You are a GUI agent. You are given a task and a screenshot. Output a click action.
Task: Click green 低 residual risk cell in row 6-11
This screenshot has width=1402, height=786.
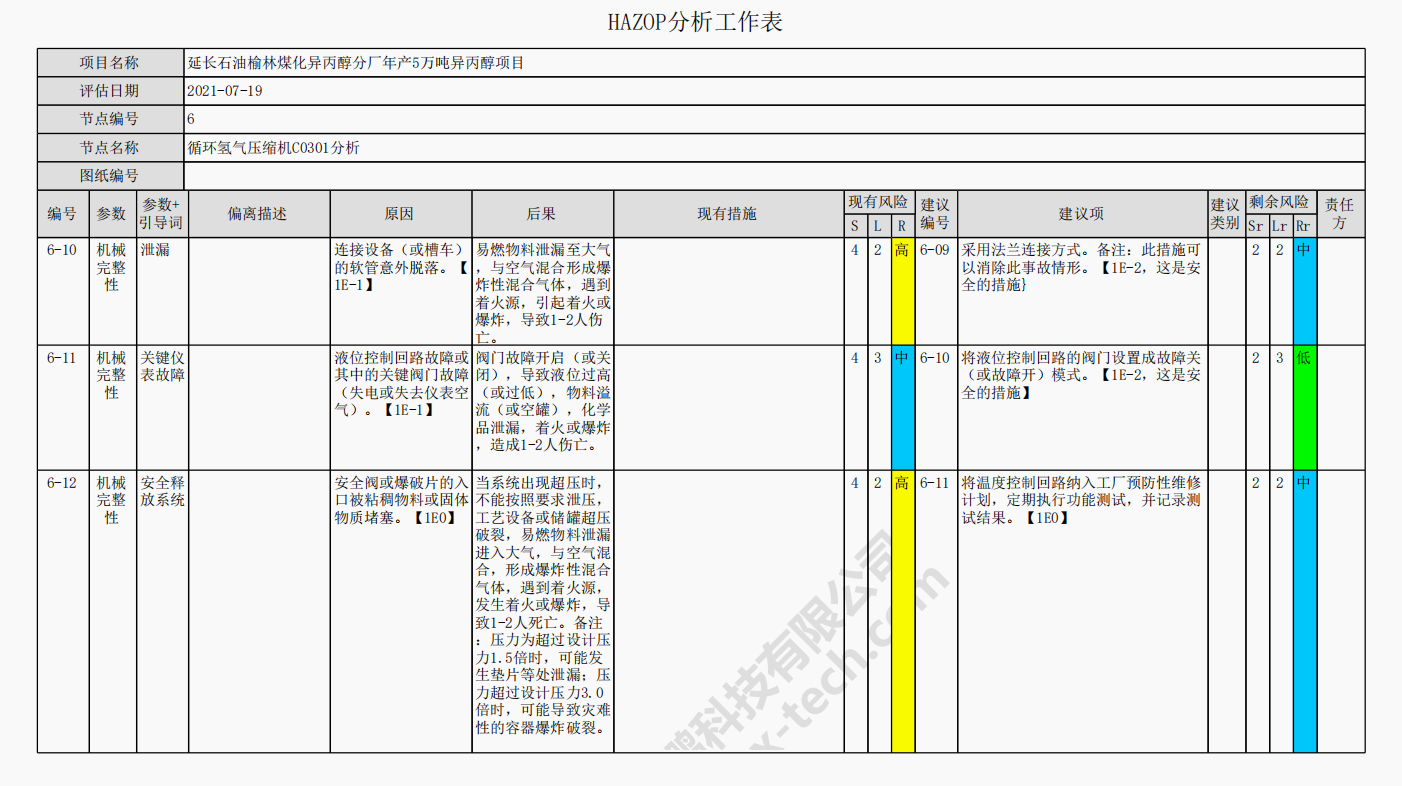click(x=1304, y=407)
